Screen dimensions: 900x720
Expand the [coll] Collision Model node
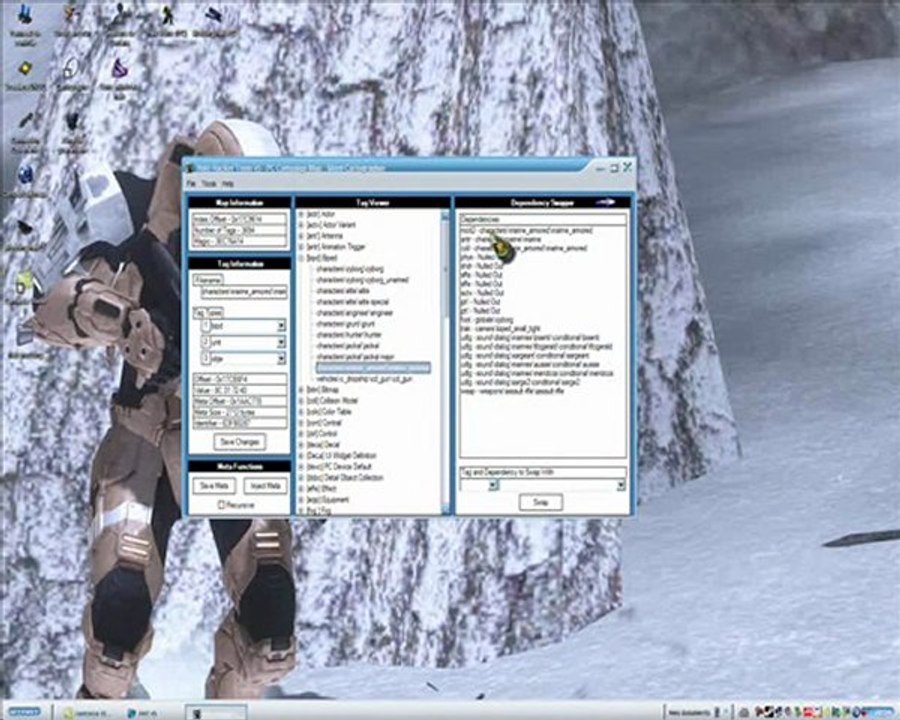pyautogui.click(x=301, y=401)
